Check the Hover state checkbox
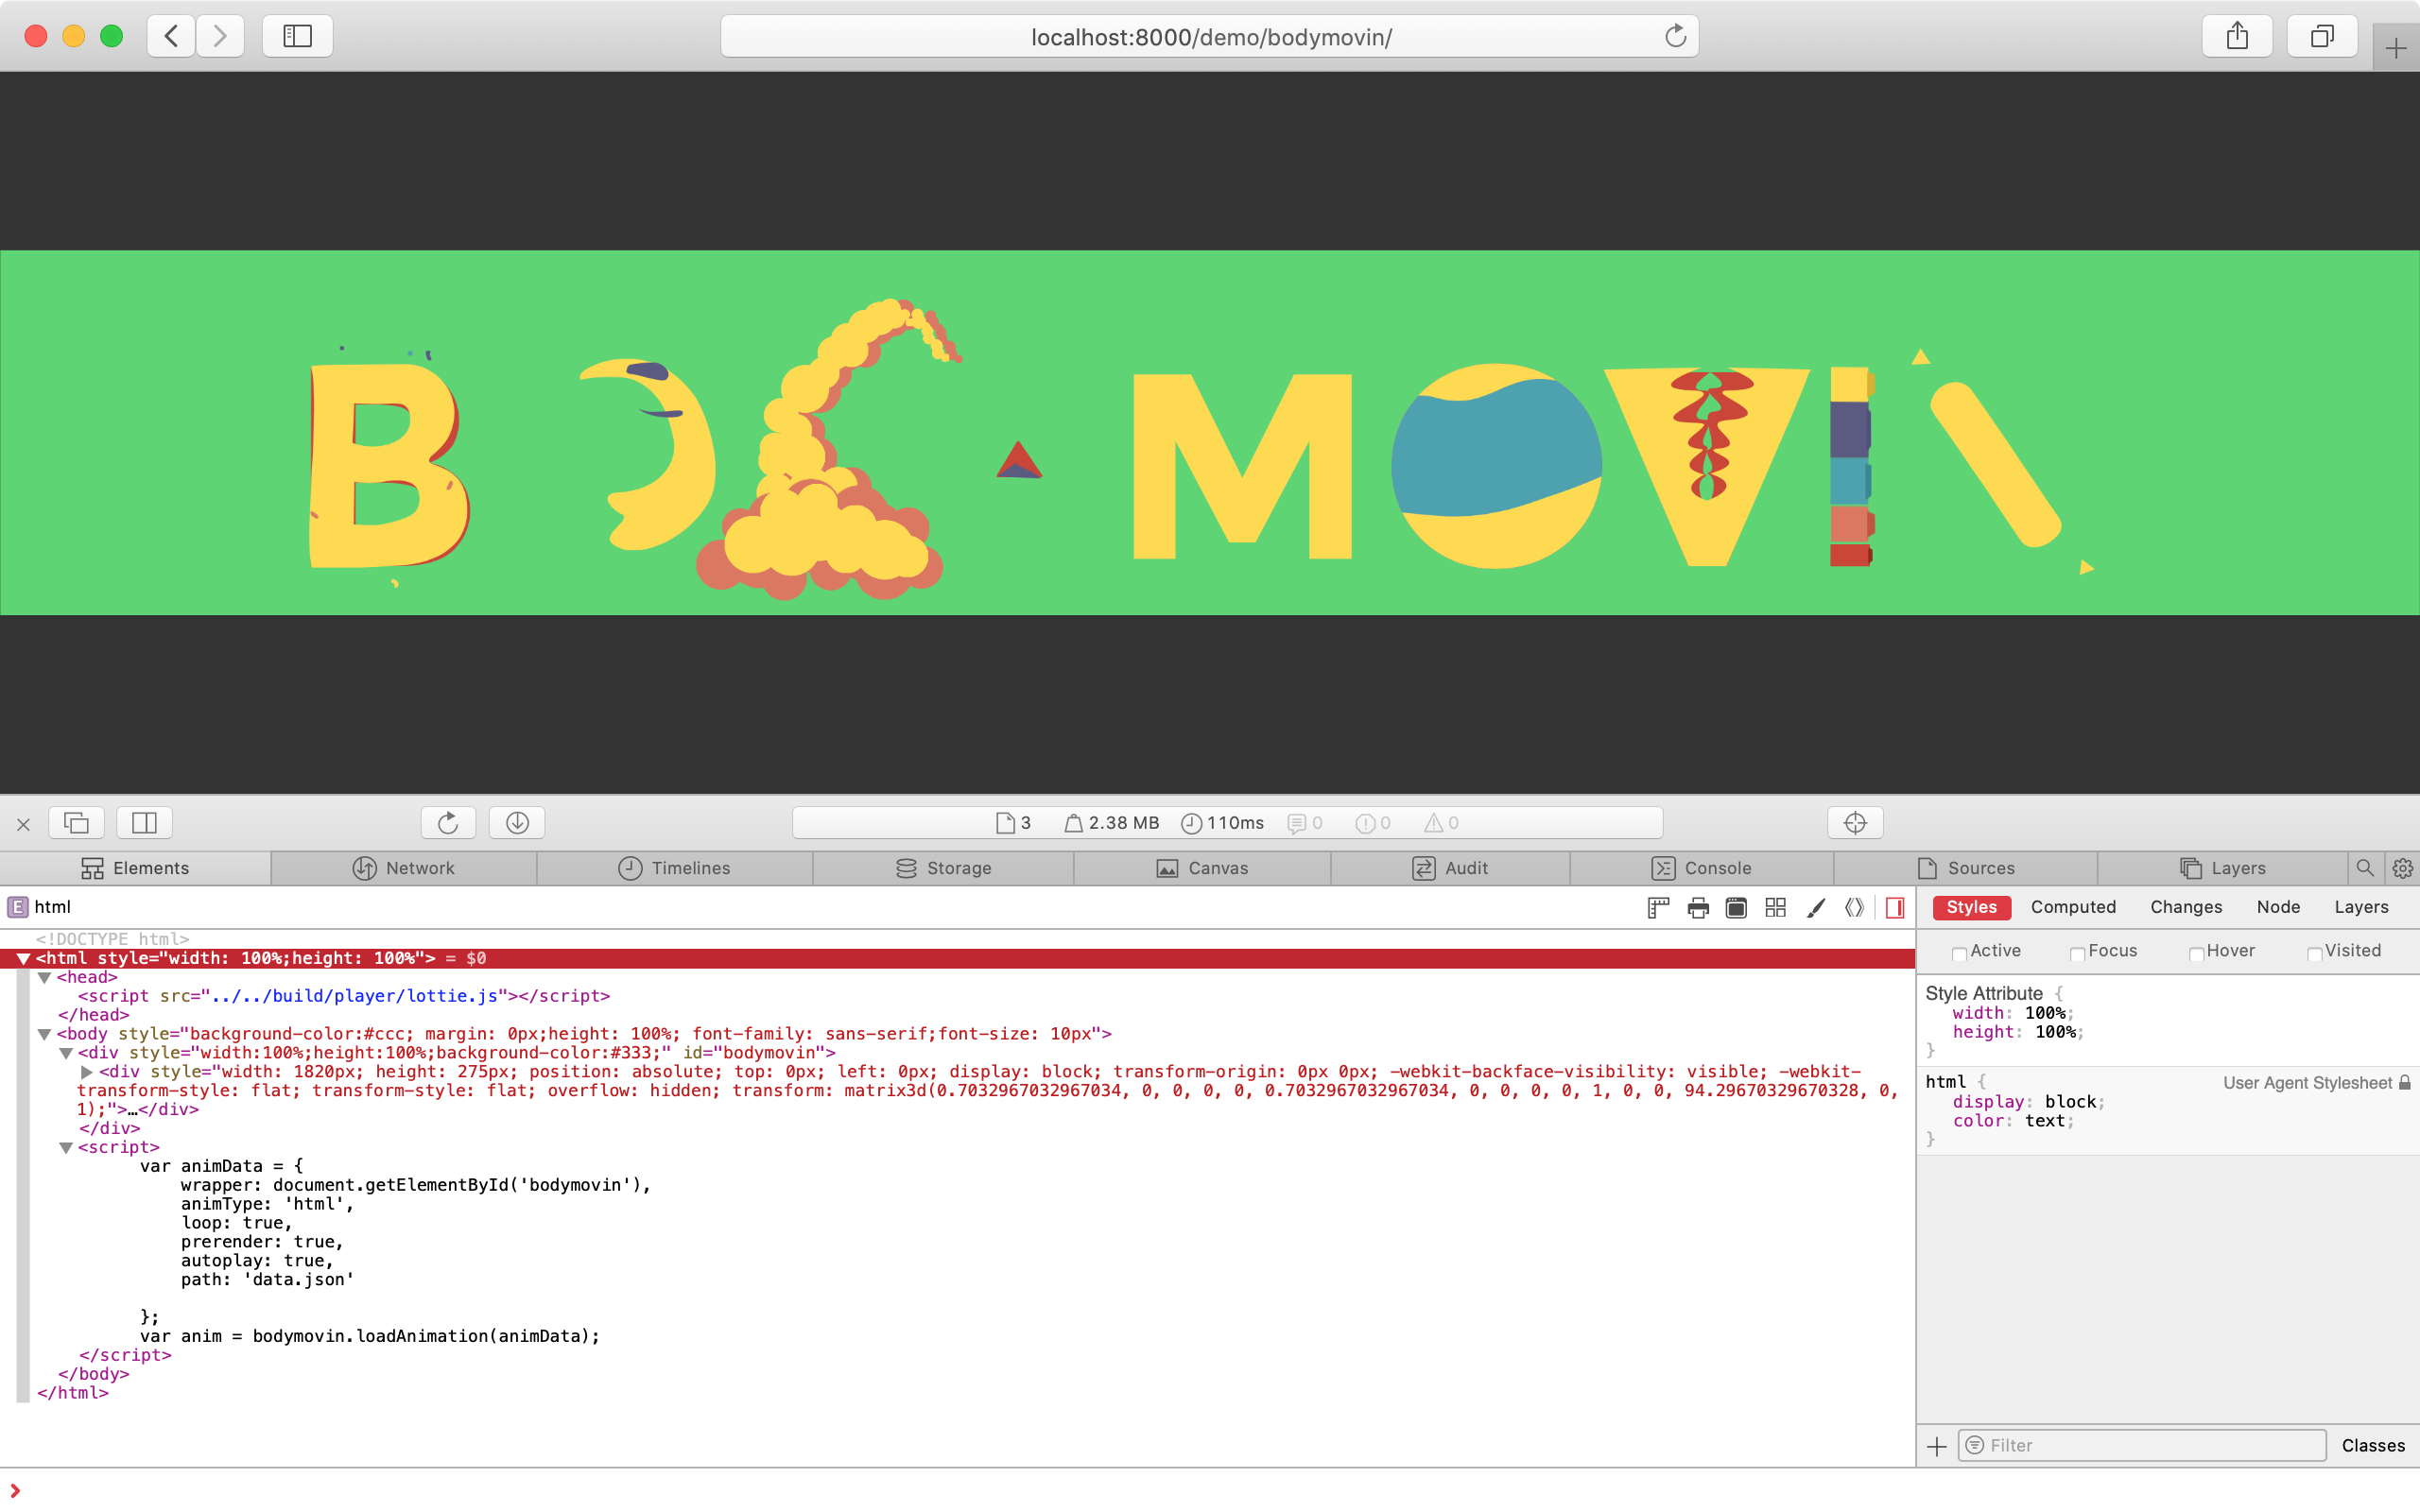 pos(2196,952)
